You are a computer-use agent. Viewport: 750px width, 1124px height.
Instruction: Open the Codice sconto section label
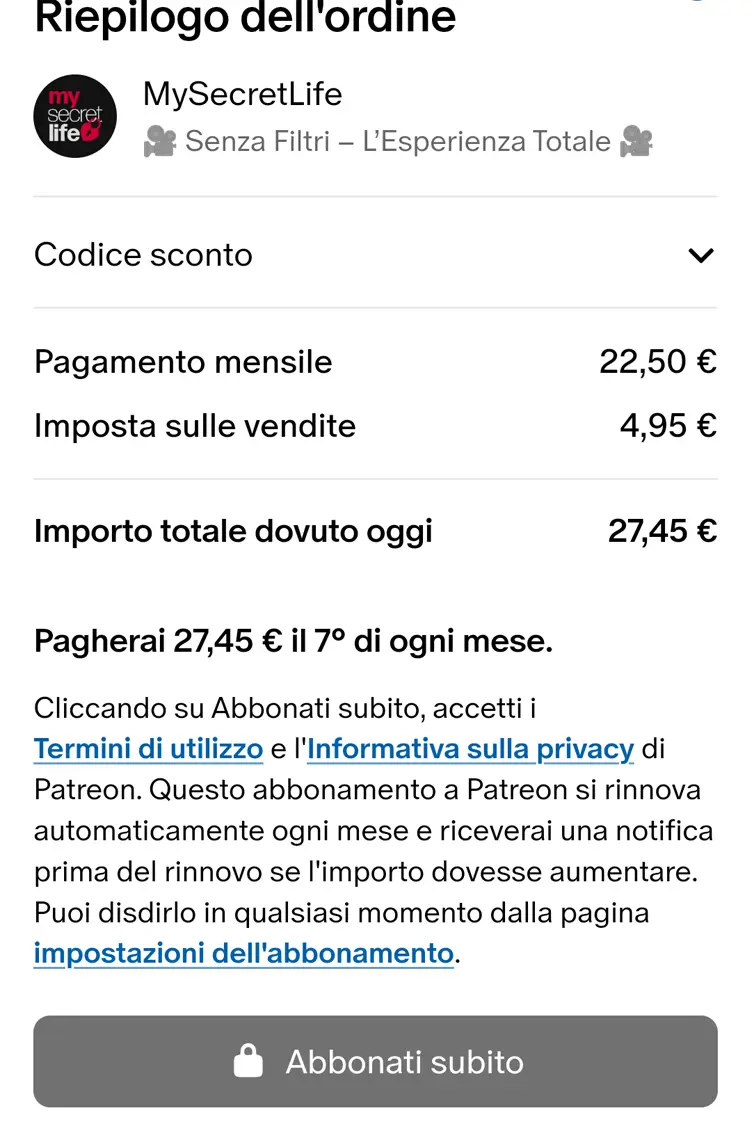pyautogui.click(x=143, y=255)
